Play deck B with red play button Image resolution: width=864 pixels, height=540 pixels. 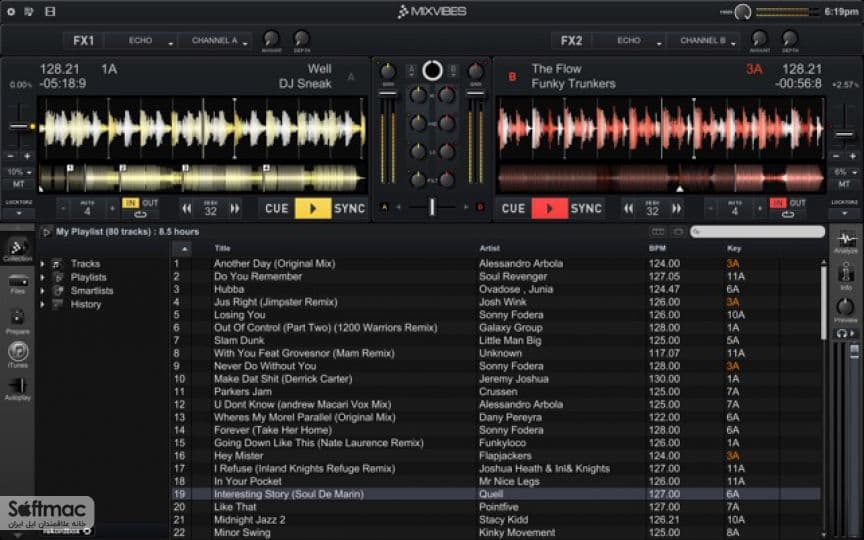pyautogui.click(x=549, y=208)
